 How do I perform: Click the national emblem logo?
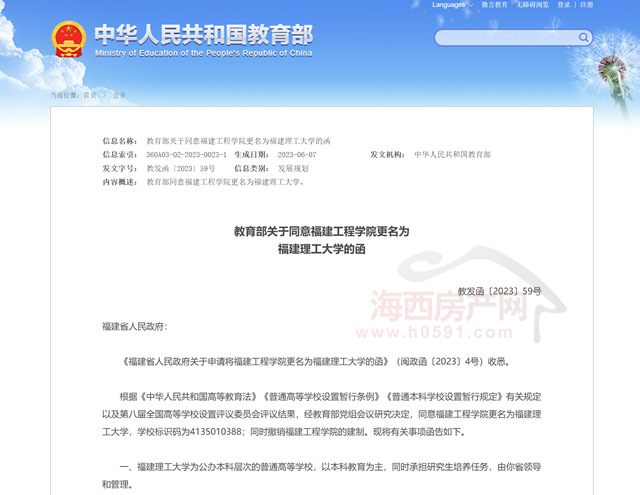coord(69,39)
